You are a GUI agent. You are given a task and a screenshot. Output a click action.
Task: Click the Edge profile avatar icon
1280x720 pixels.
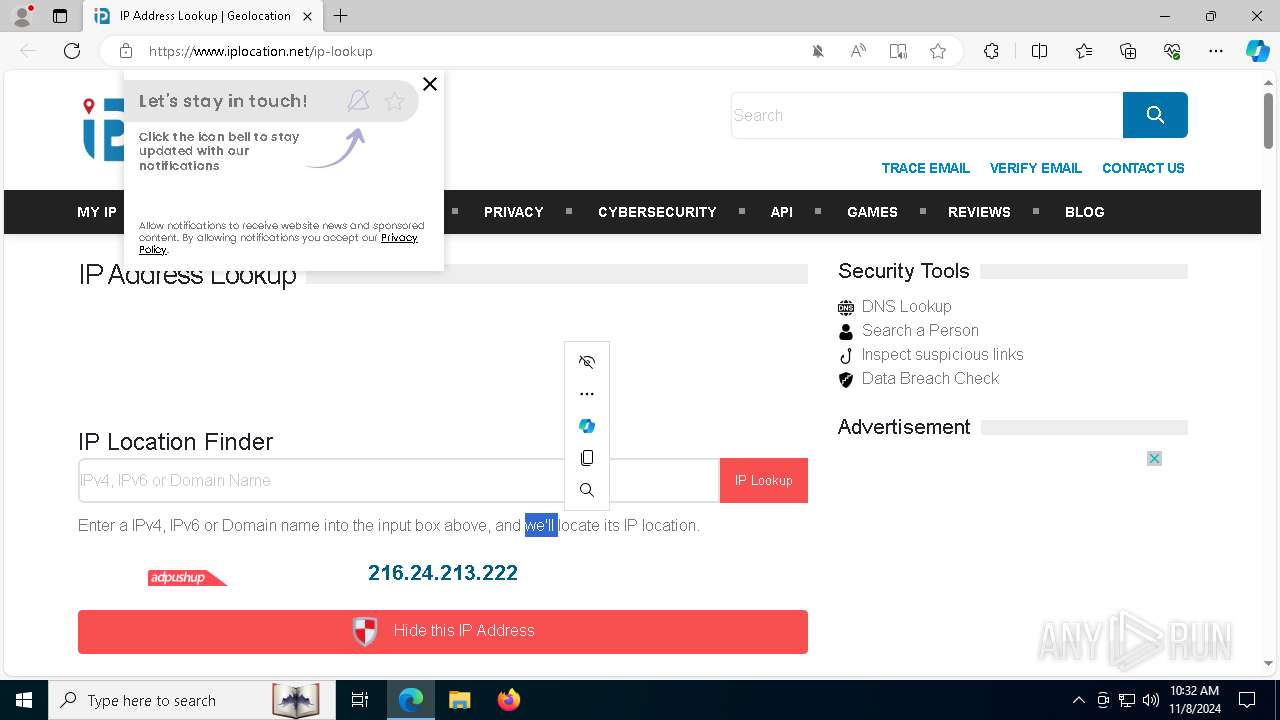click(x=21, y=16)
